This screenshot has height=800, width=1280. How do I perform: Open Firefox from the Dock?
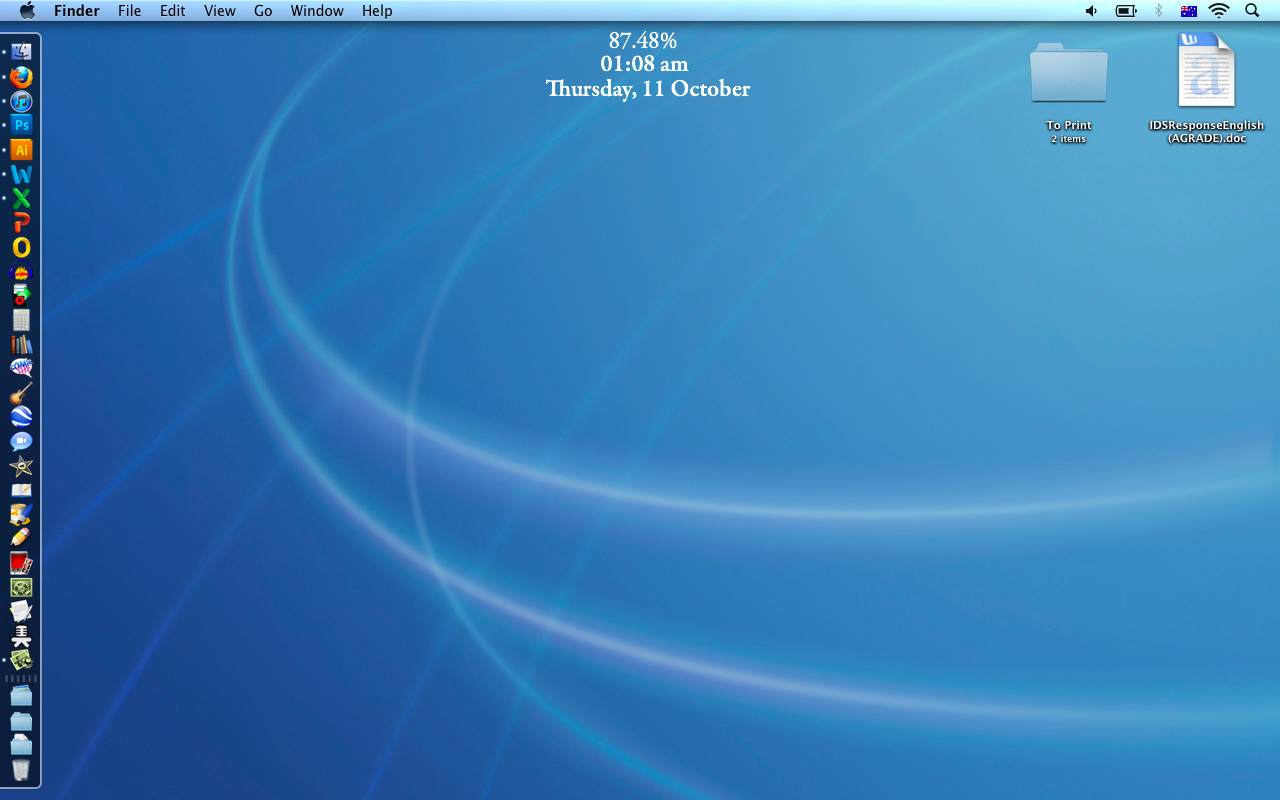coord(21,77)
